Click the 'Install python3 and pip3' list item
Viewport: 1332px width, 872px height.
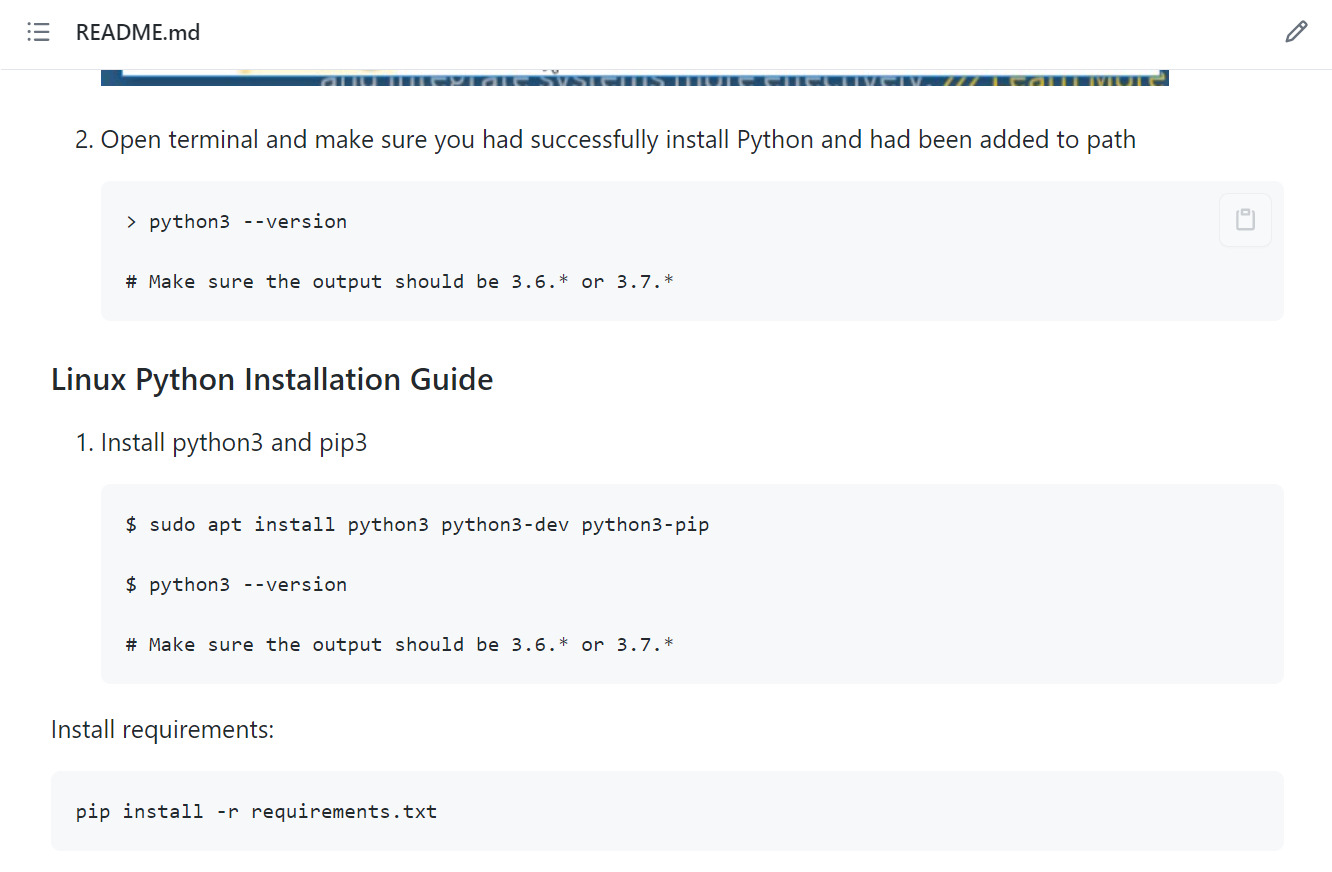click(x=234, y=443)
